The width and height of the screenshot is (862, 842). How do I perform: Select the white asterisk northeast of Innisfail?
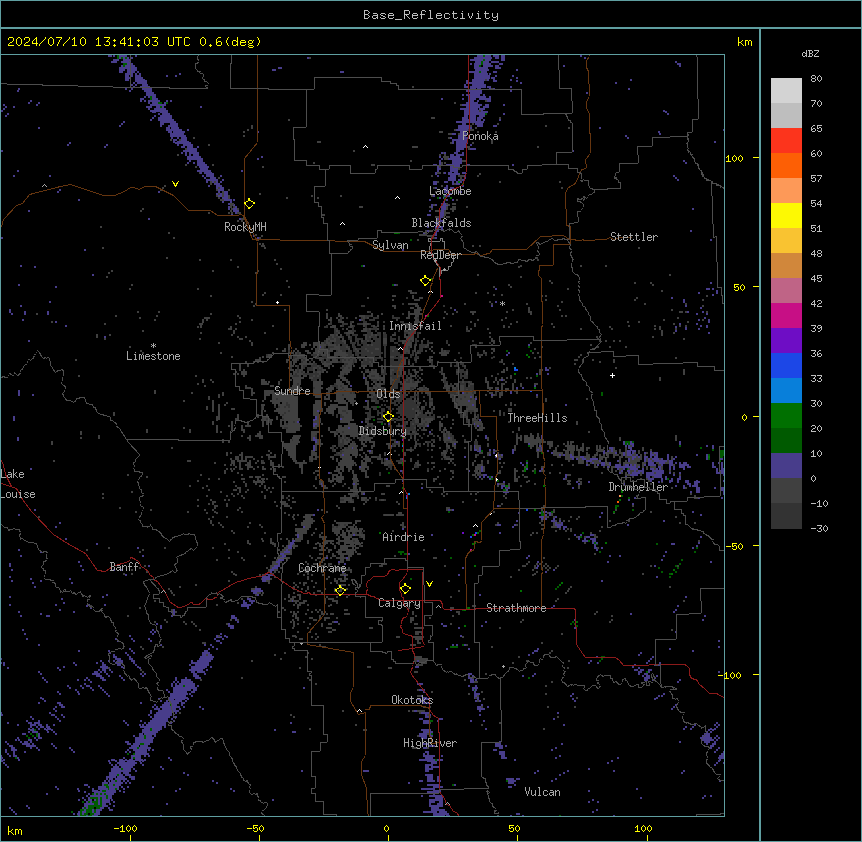coord(502,303)
